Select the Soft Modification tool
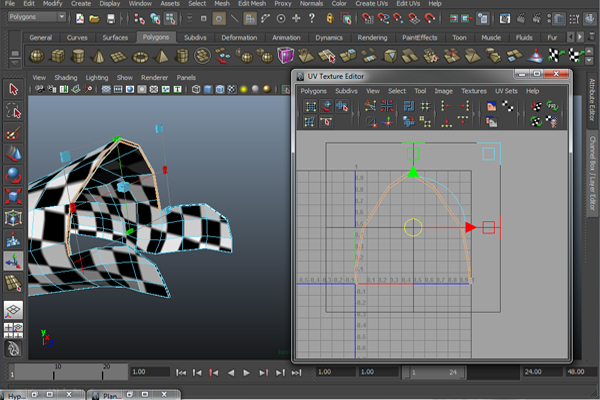The width and height of the screenshot is (600, 400). coord(13,240)
